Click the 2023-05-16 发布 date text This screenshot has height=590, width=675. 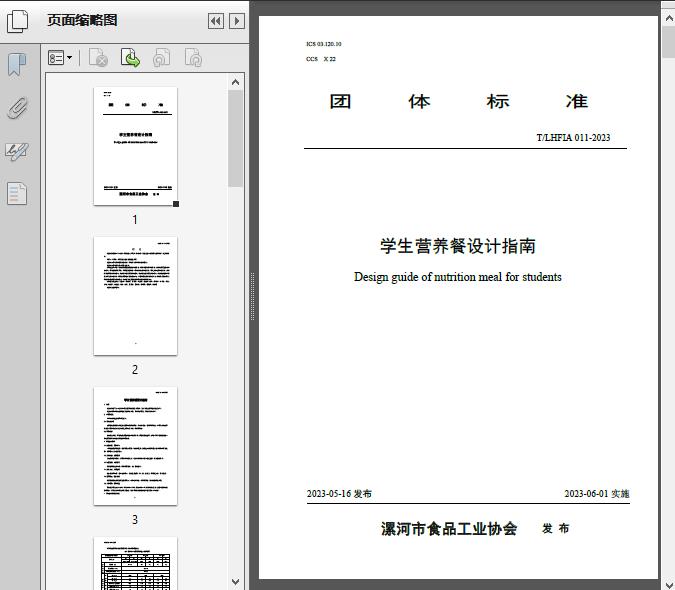pos(339,494)
